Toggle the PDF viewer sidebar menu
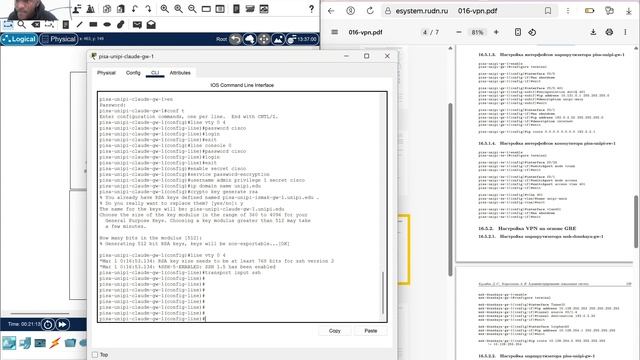Viewport: 640px width, 360px height. tap(334, 32)
